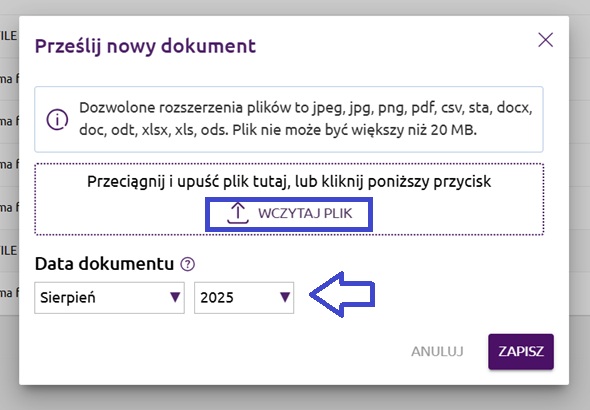Click the dimmed backdrop beneath the dialog
Screen dimensions: 590x410
295,398
